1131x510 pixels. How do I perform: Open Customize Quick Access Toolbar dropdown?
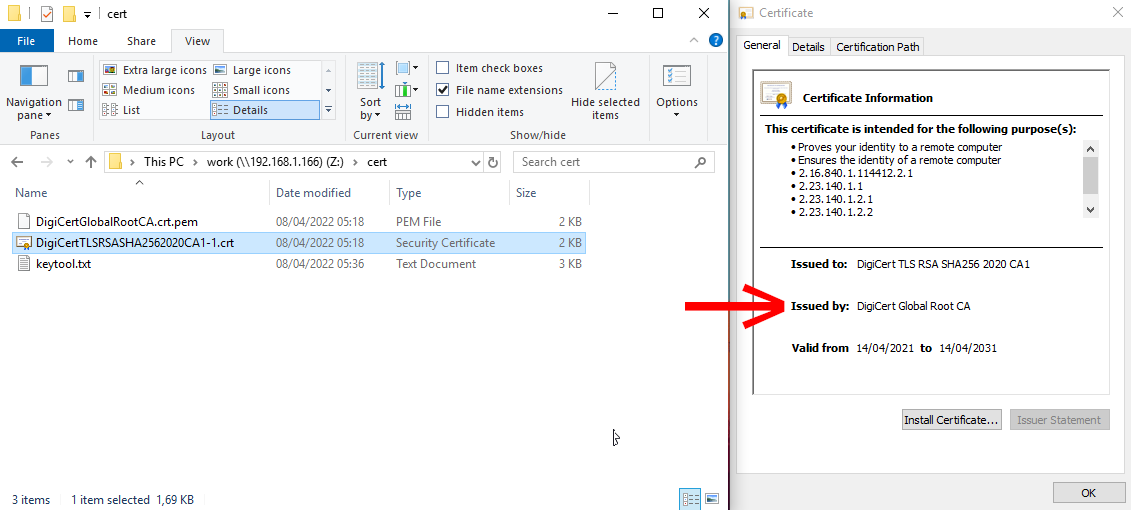coord(87,14)
